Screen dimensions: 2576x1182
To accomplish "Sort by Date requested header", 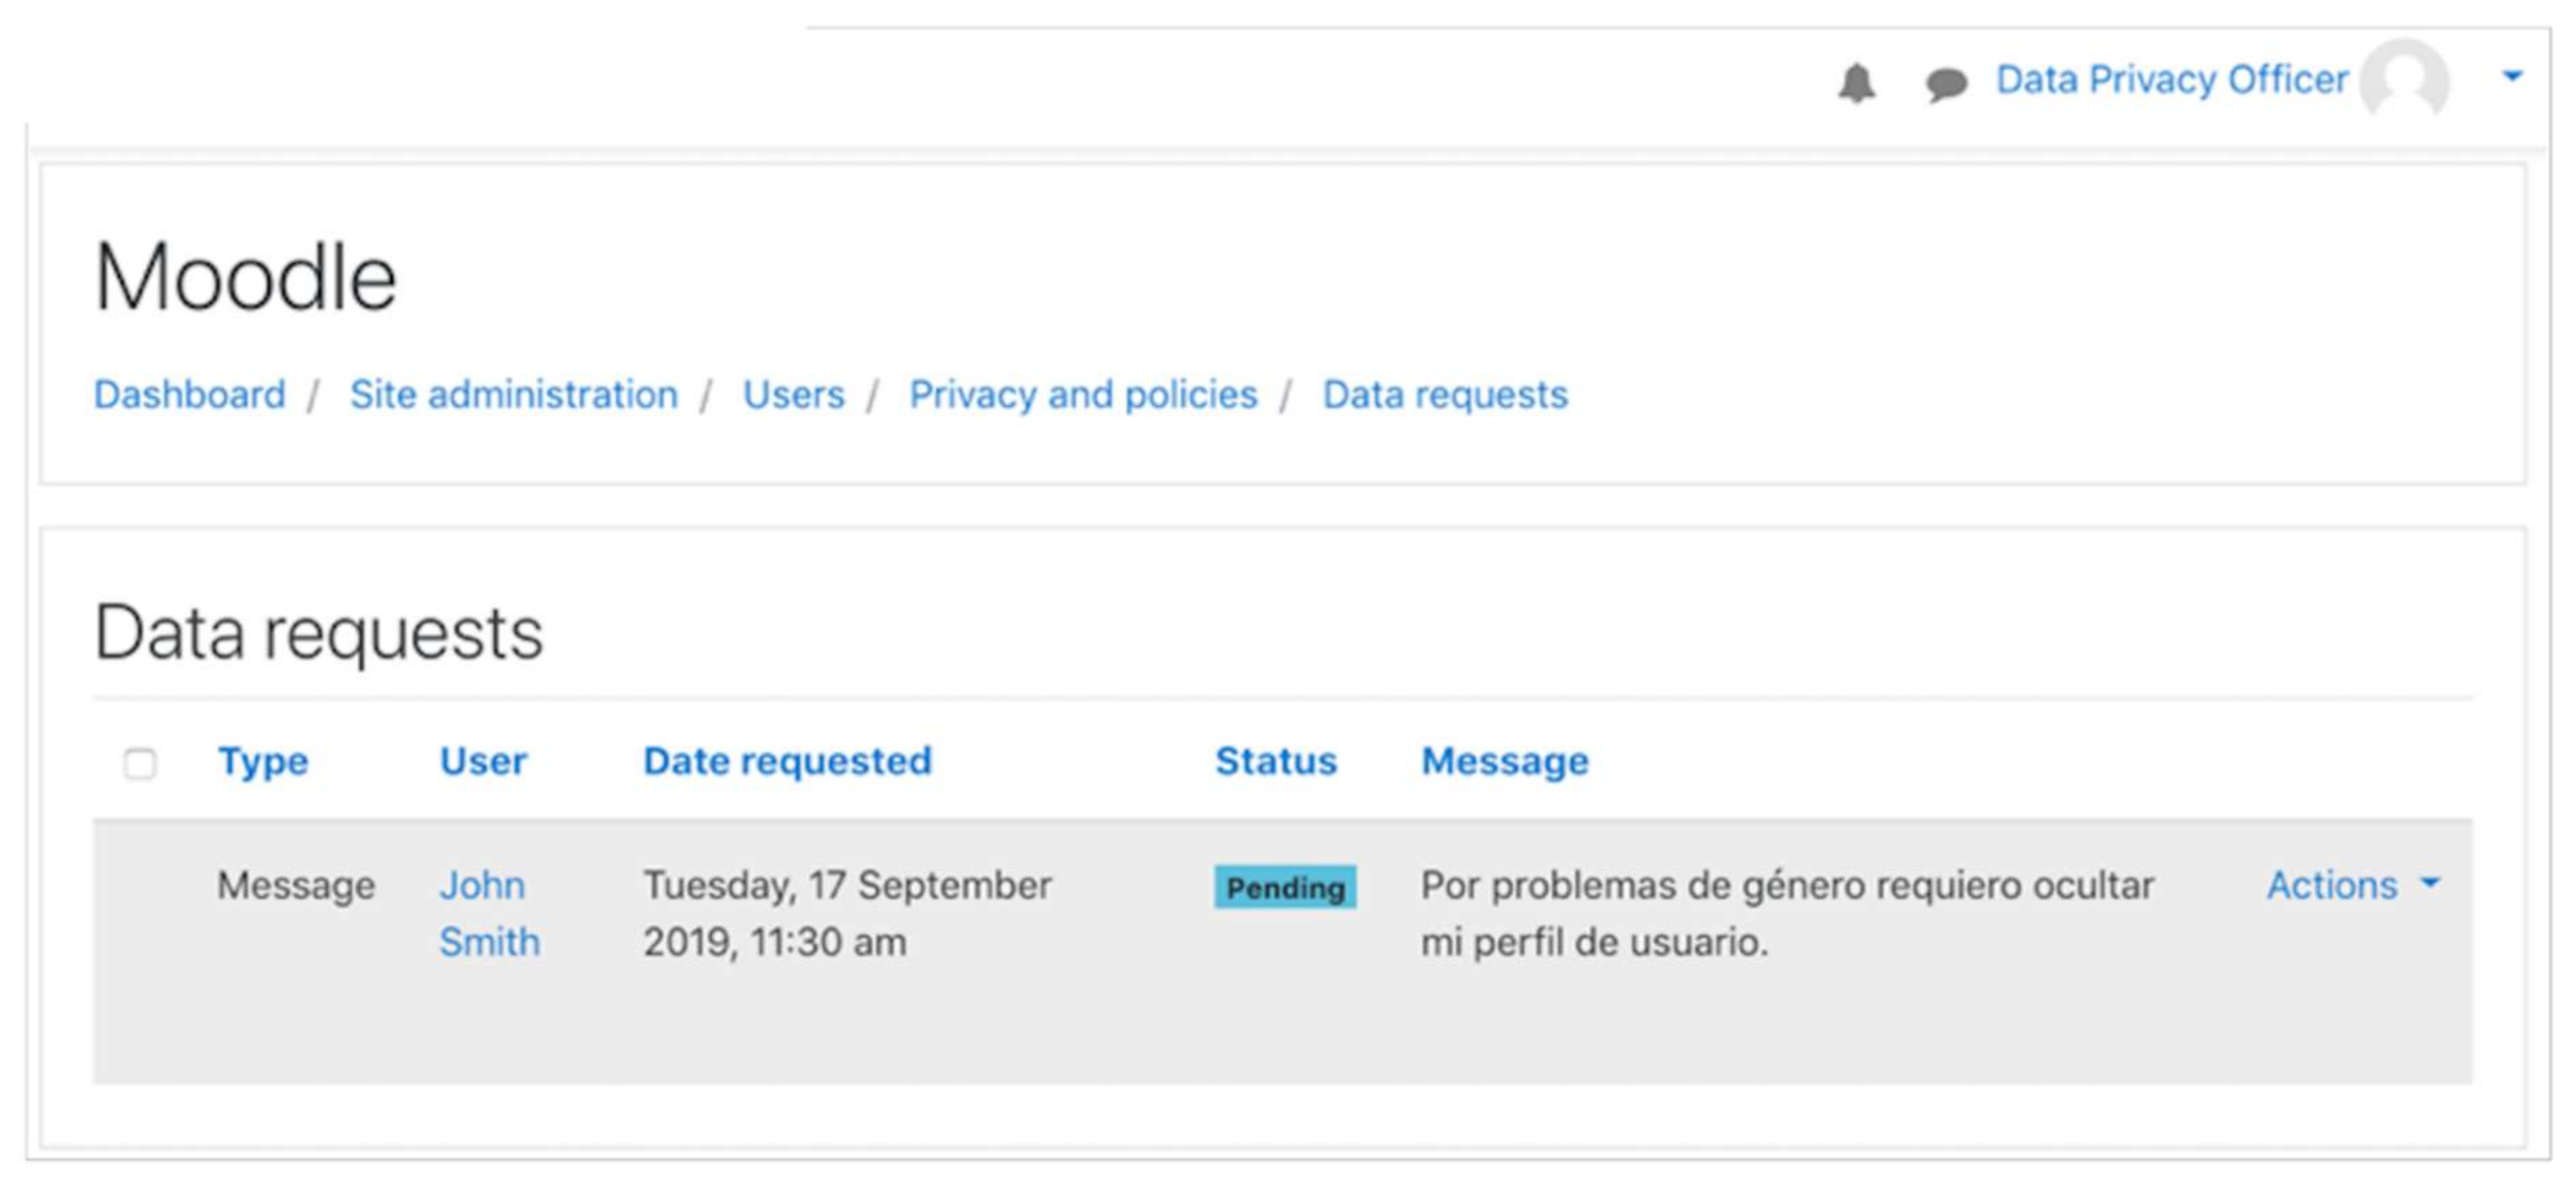I will [x=787, y=761].
